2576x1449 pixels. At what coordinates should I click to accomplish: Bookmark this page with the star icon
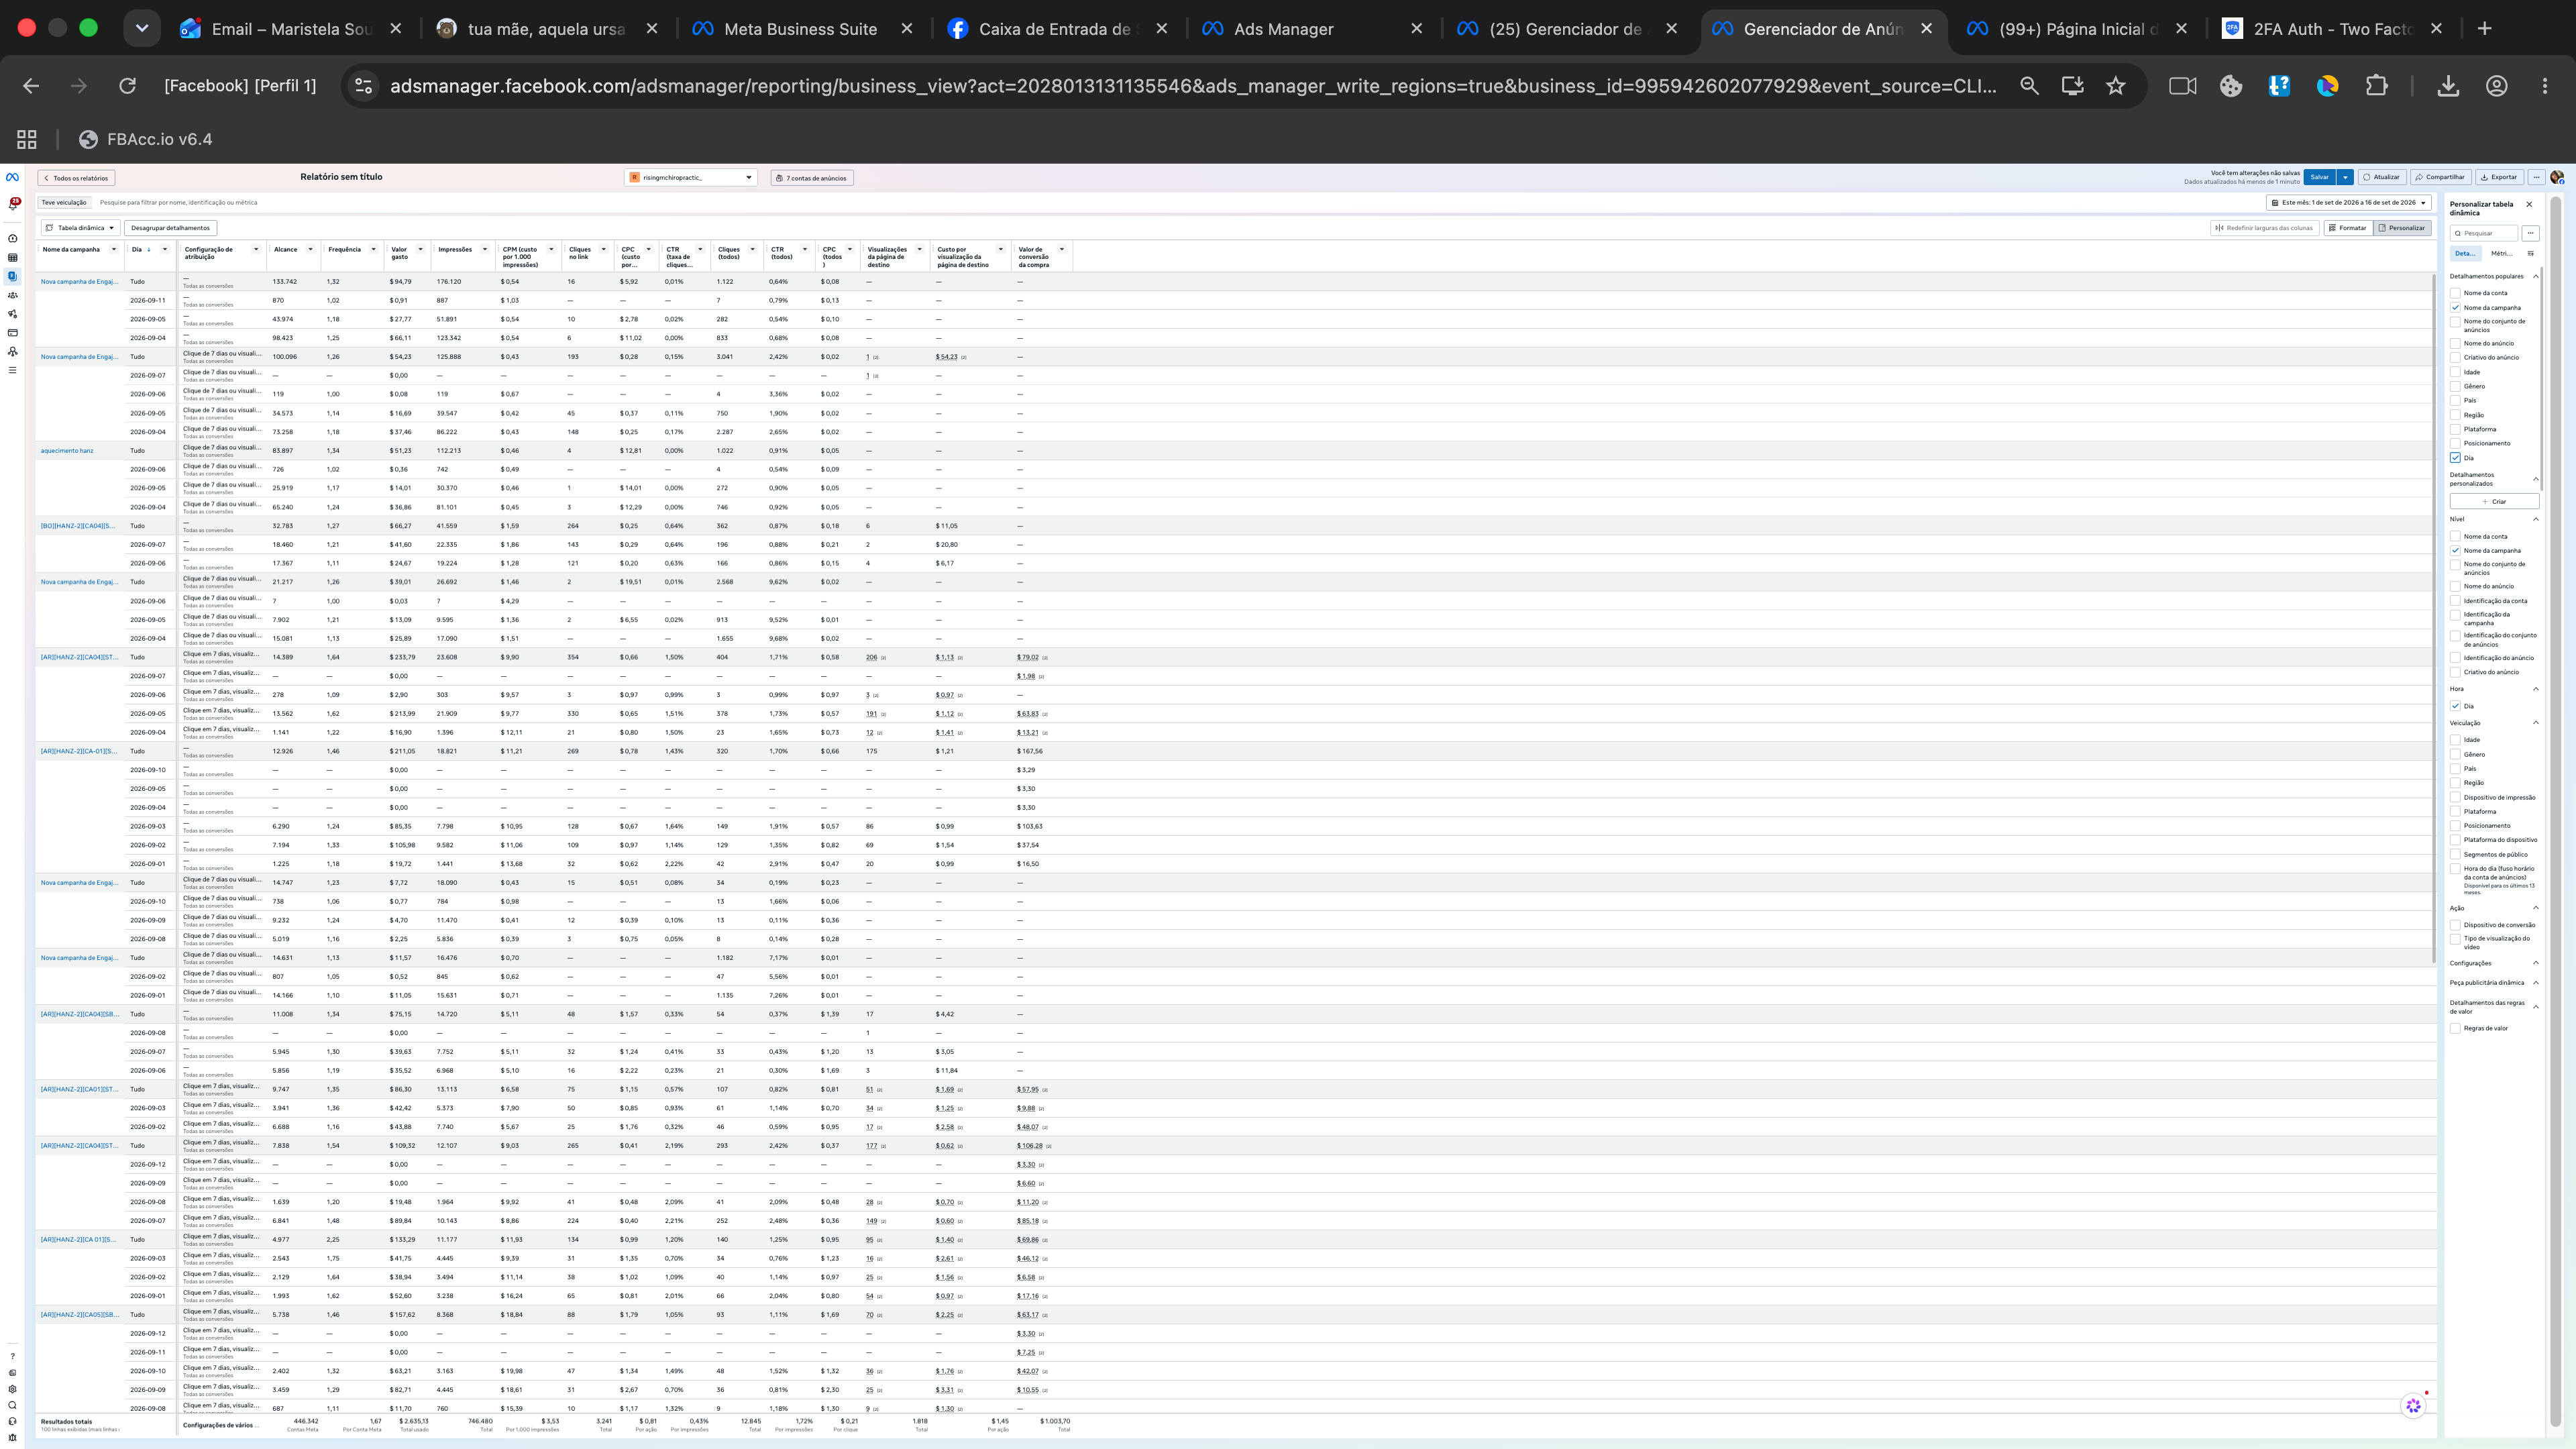(2116, 86)
